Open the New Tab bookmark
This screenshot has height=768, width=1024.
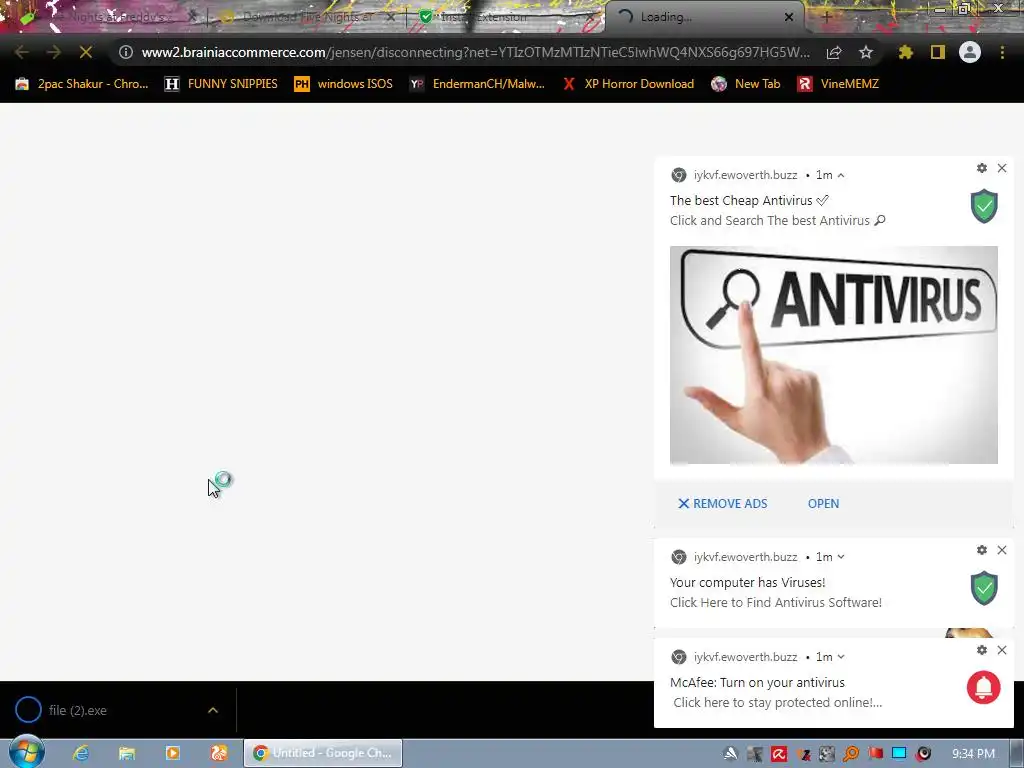point(746,84)
